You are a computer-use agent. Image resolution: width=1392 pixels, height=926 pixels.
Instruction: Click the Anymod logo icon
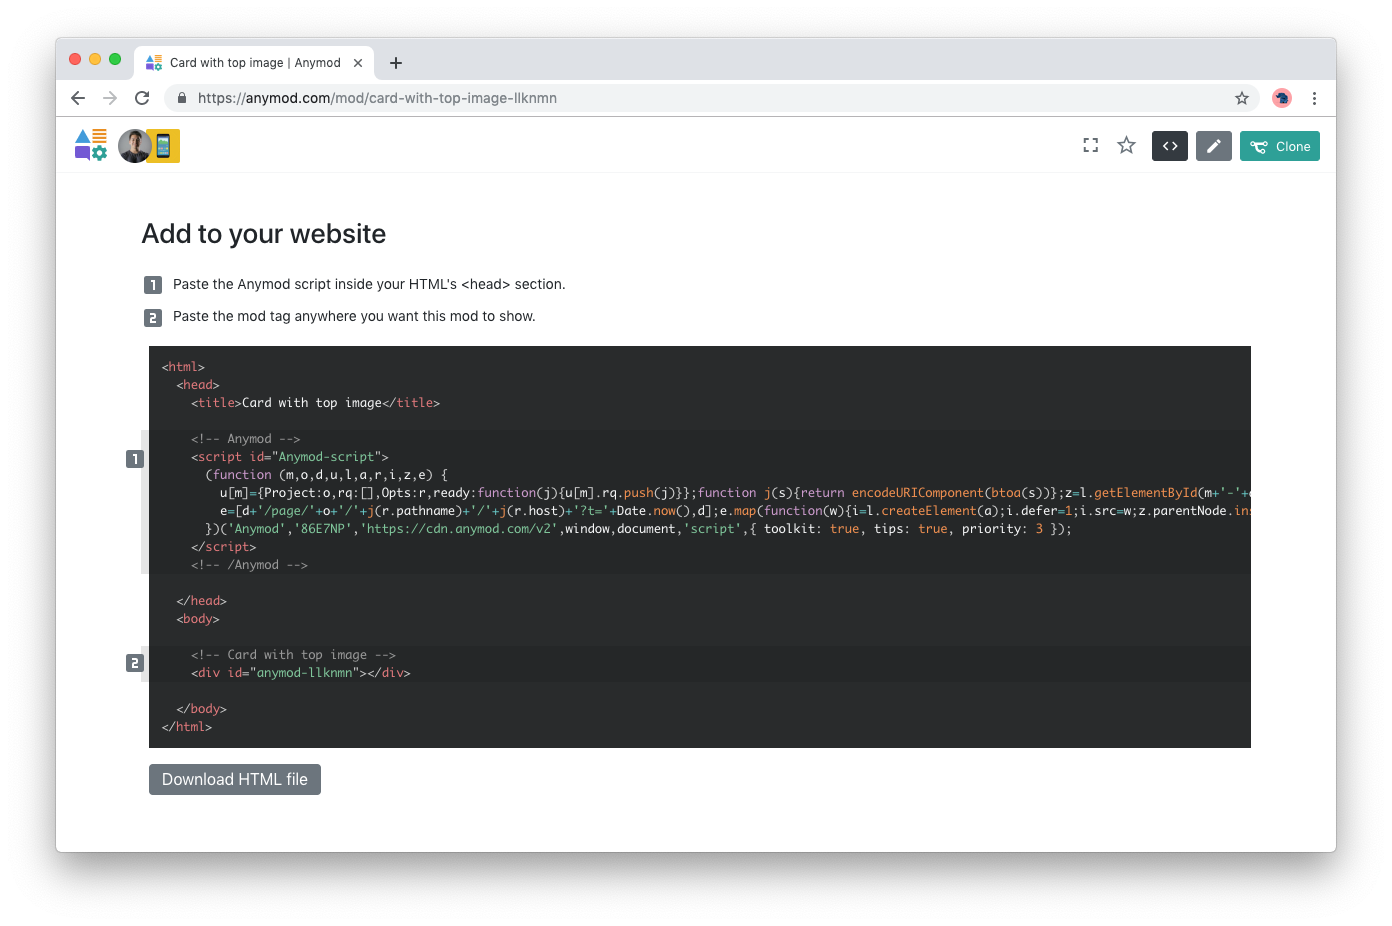(x=91, y=145)
